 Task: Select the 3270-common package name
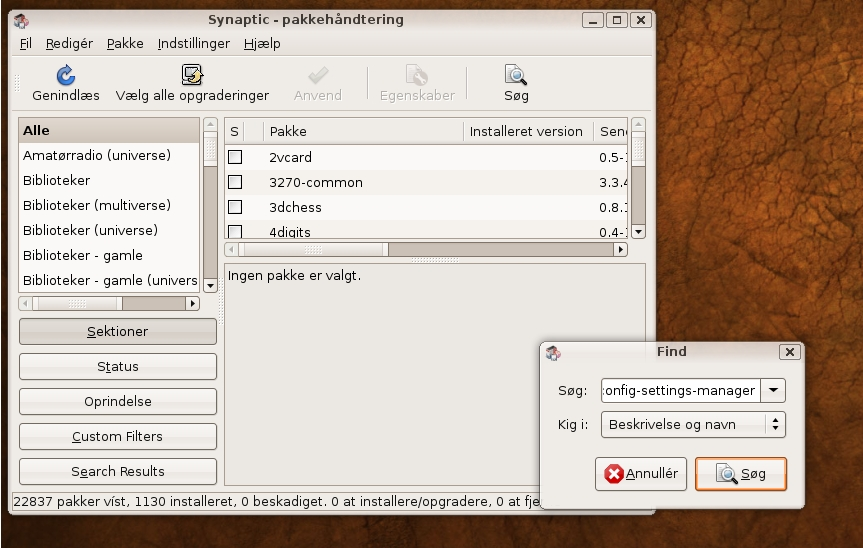pos(315,183)
